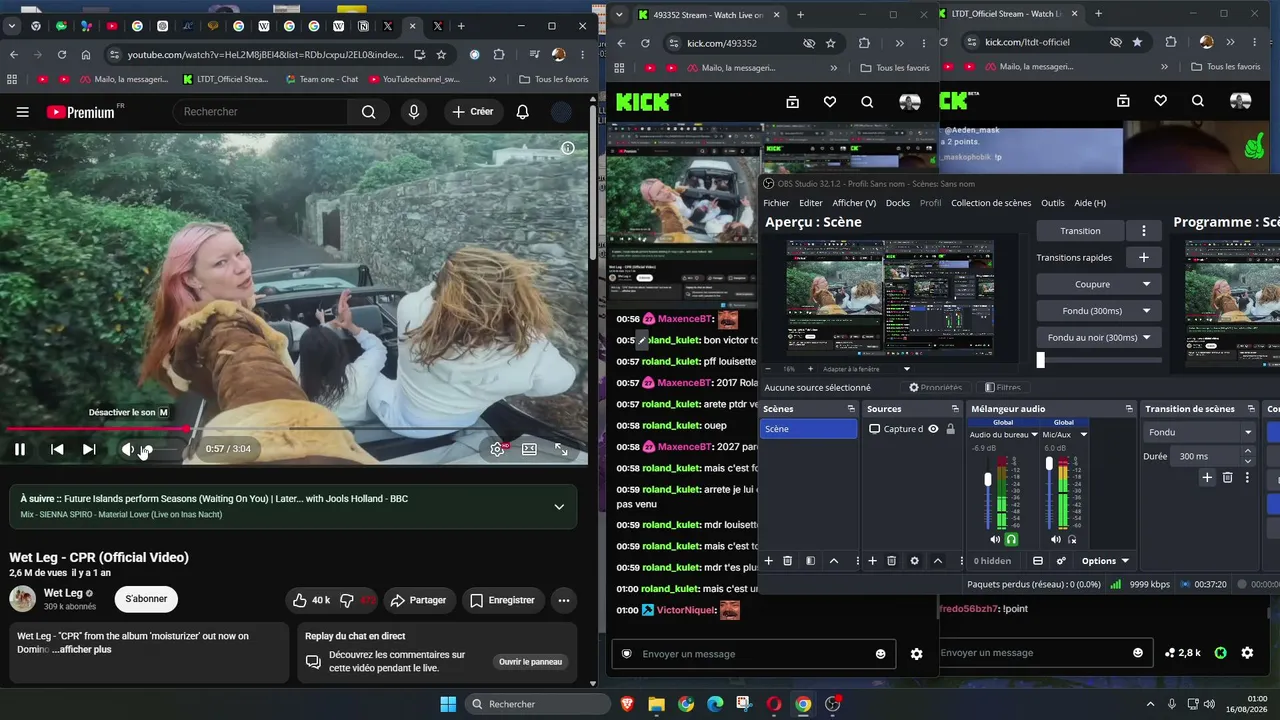Toggle lock on the Capture source
1280x720 pixels.
[x=950, y=429]
